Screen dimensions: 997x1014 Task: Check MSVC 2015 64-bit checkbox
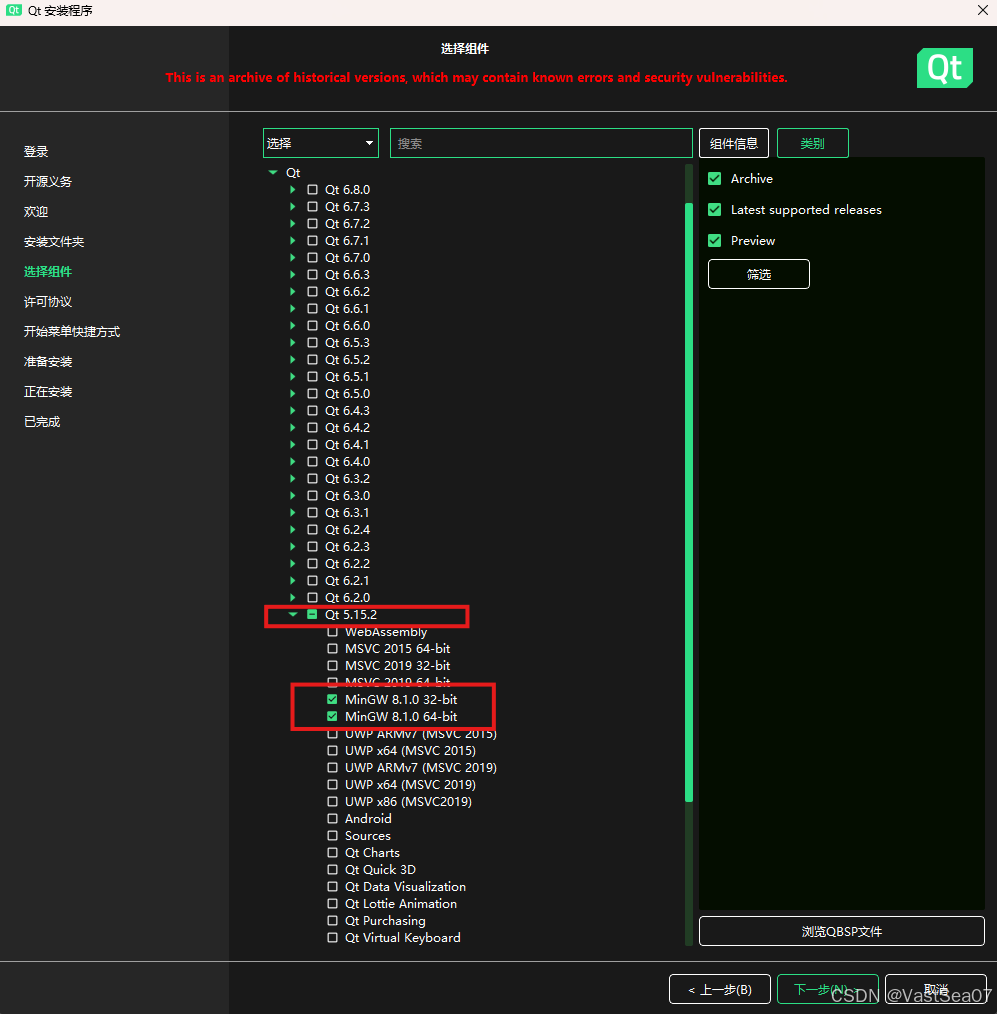332,649
